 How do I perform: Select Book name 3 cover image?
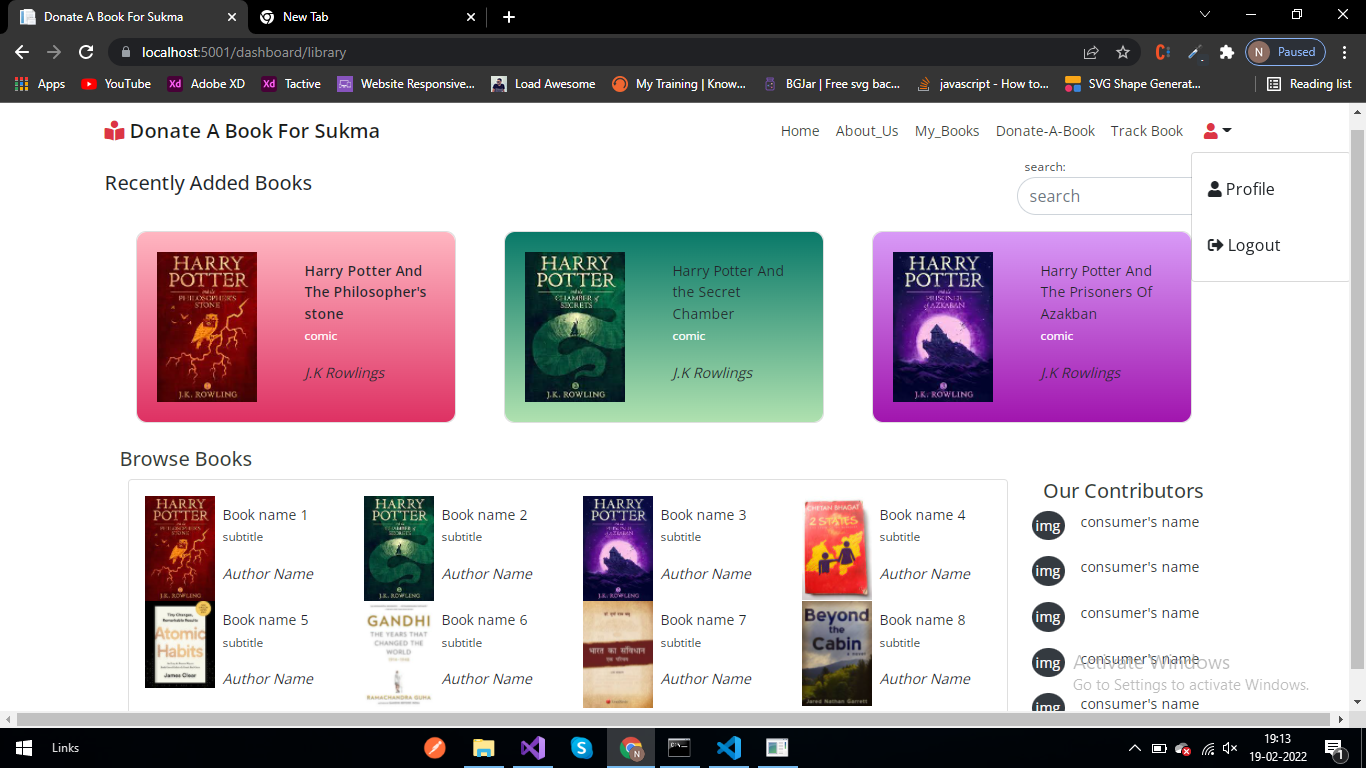[x=618, y=548]
